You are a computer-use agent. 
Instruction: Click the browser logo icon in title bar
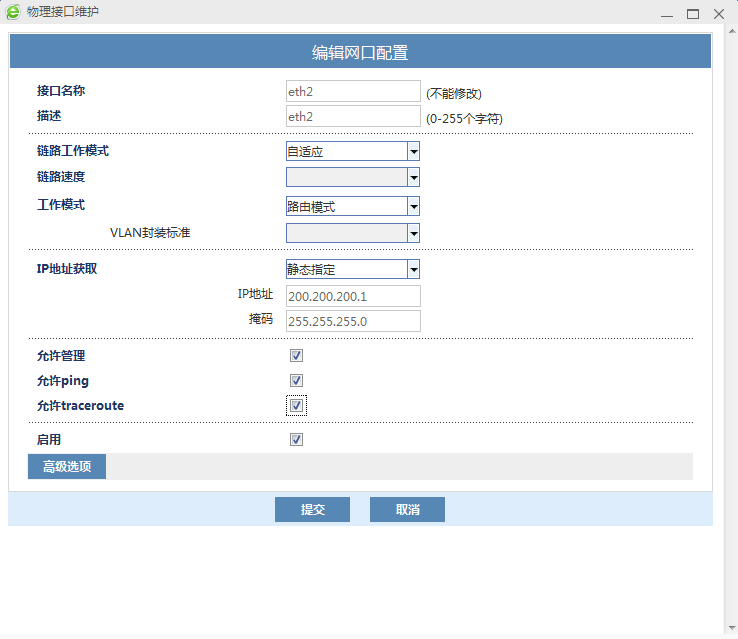(12, 13)
